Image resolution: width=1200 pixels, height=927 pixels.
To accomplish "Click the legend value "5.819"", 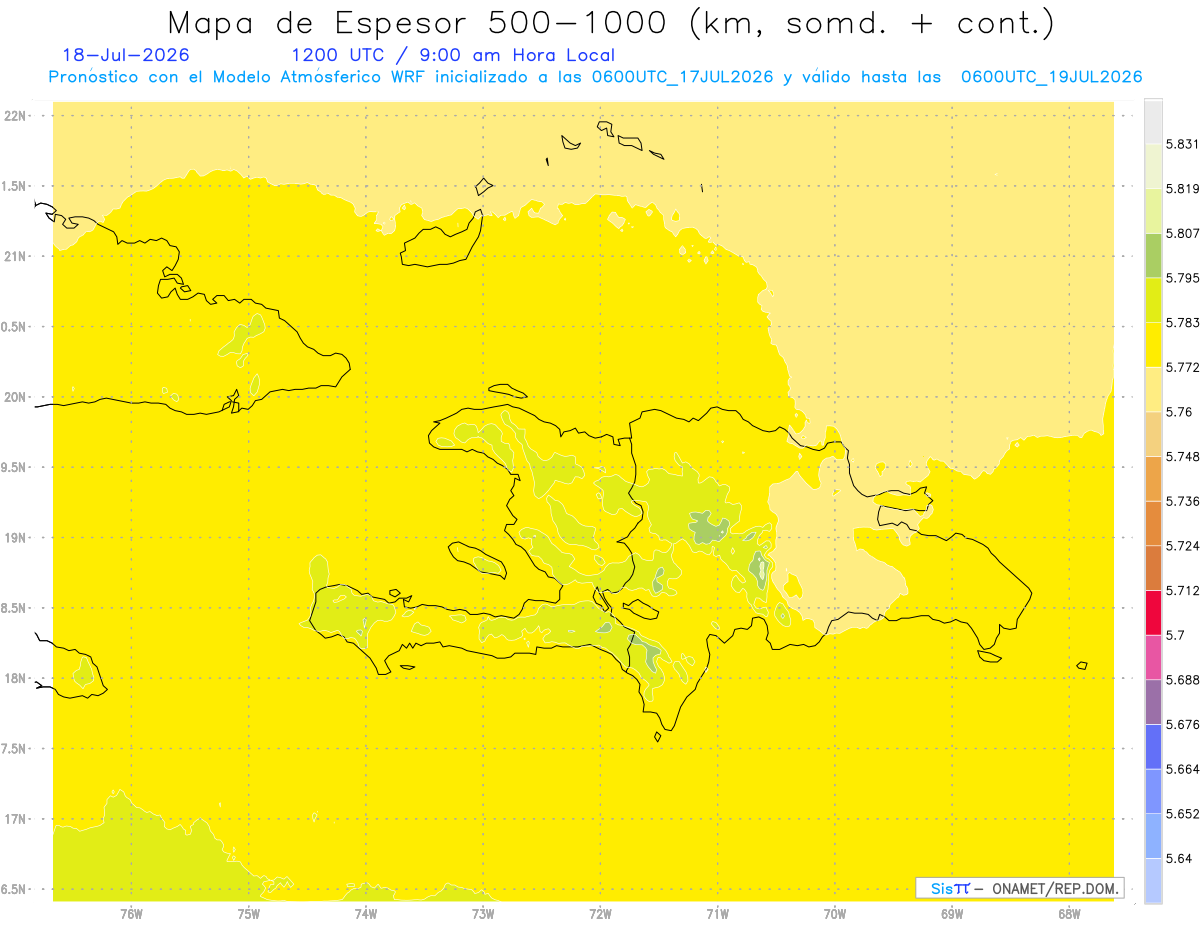I will [1182, 189].
